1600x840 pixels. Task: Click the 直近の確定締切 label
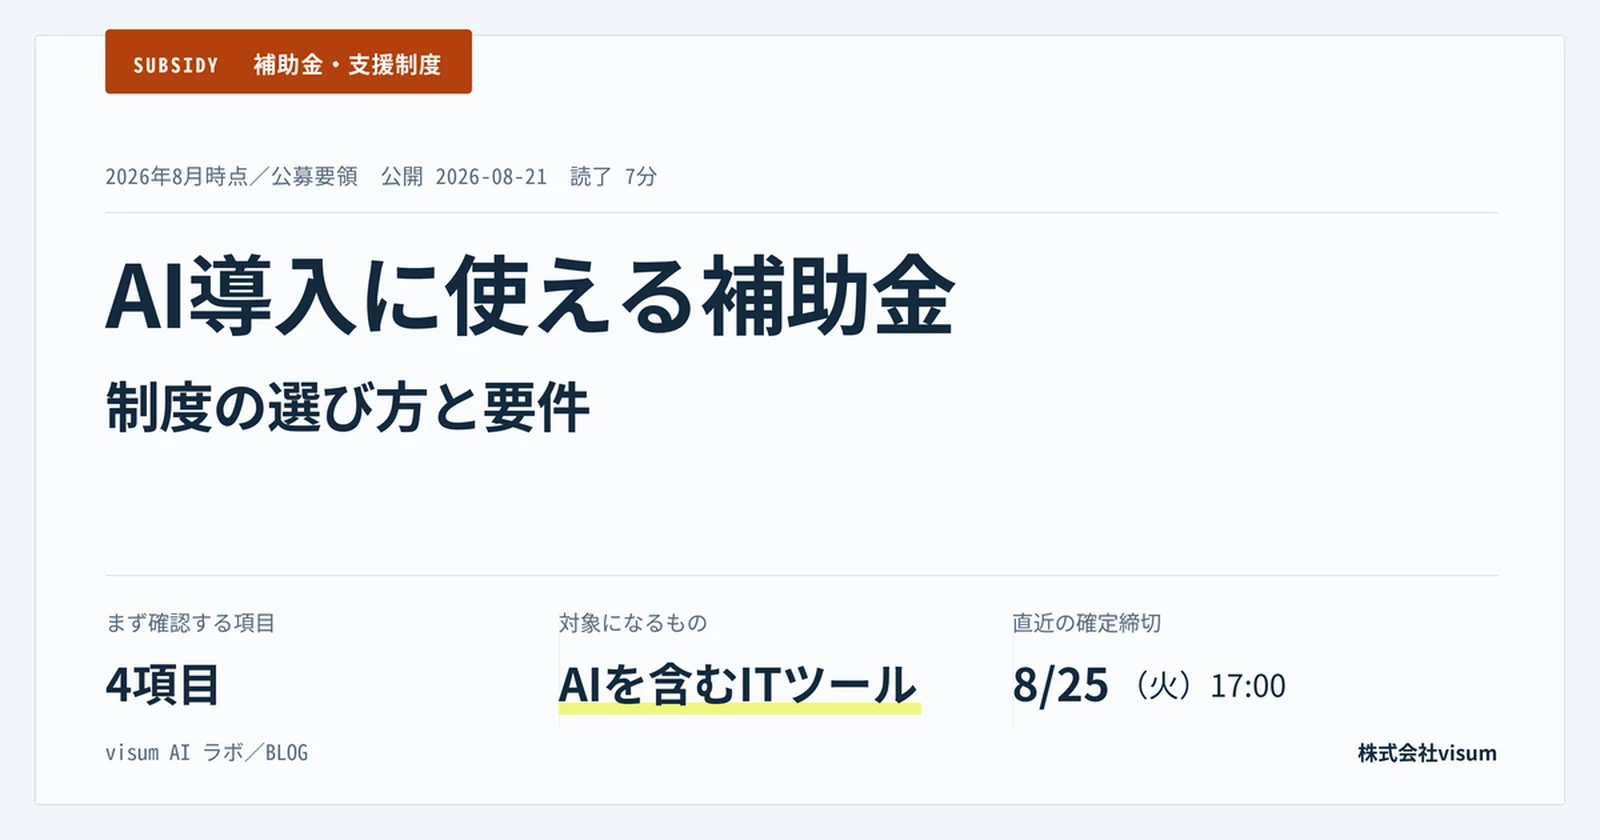tap(1087, 623)
